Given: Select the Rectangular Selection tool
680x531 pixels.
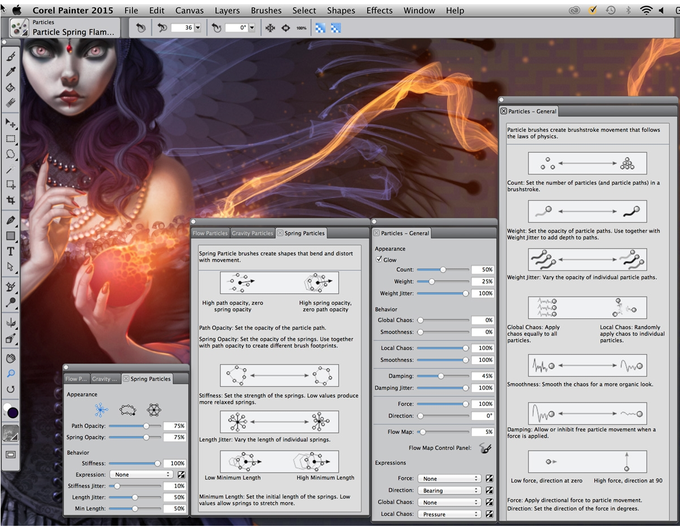Looking at the screenshot, I should coord(11,139).
